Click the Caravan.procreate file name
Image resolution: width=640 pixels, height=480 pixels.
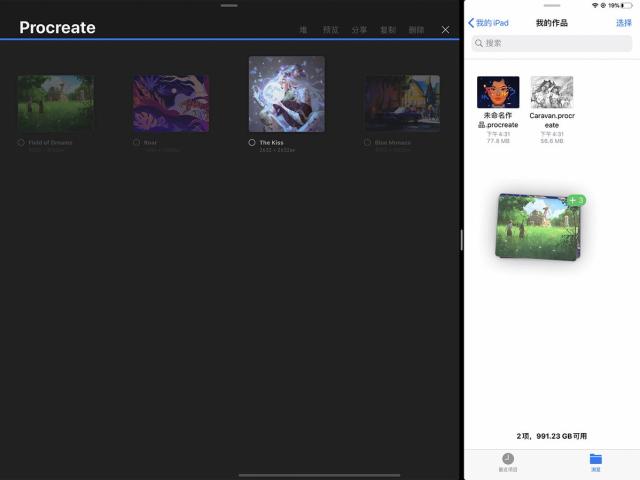click(x=552, y=120)
